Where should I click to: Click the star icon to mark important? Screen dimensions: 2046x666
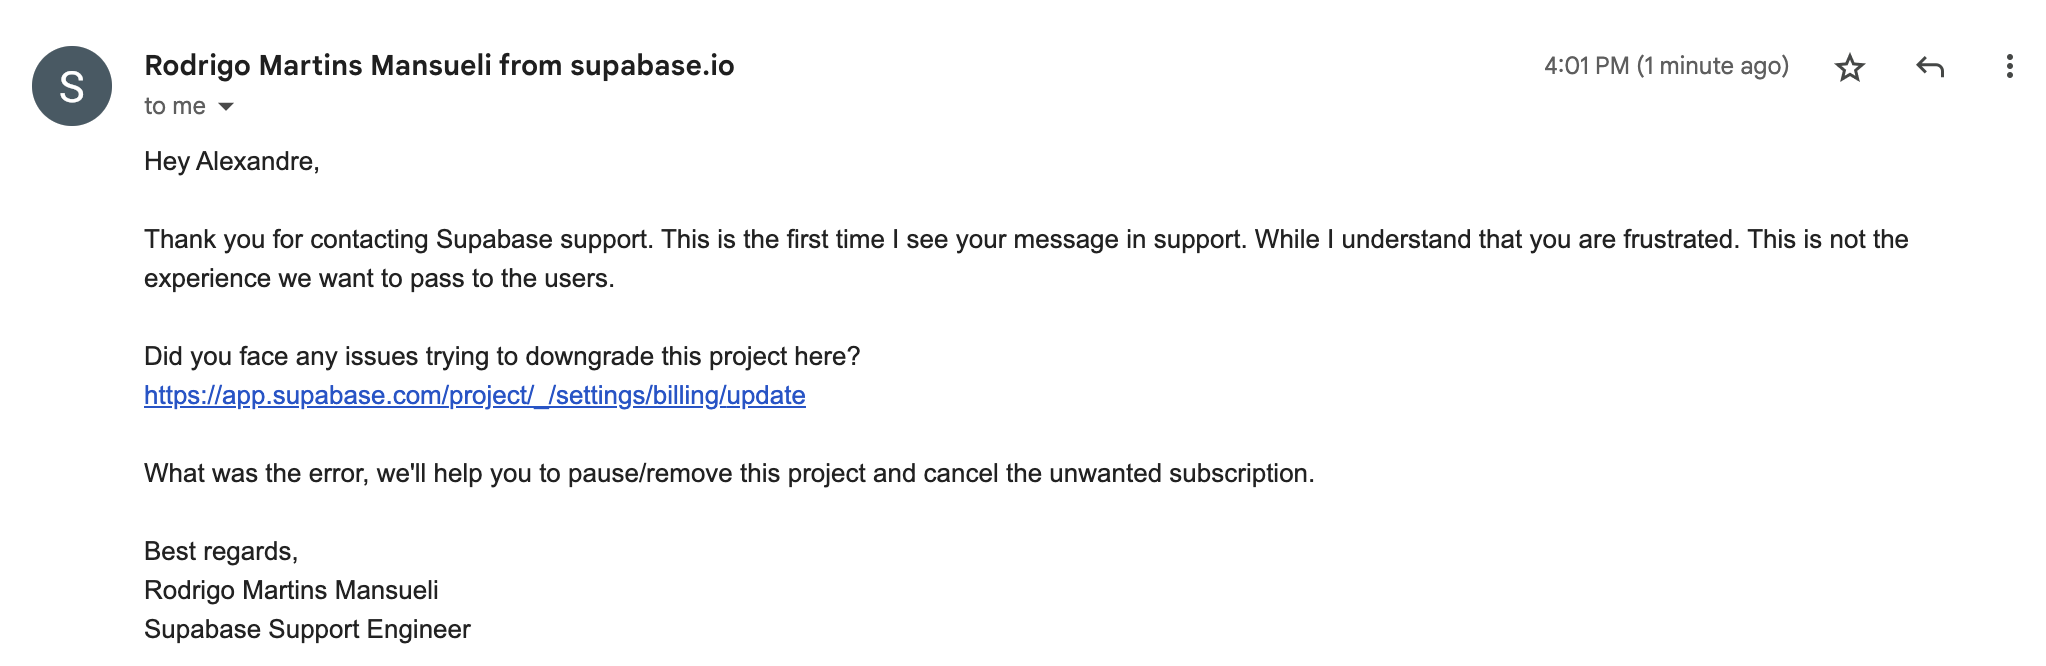[1850, 67]
